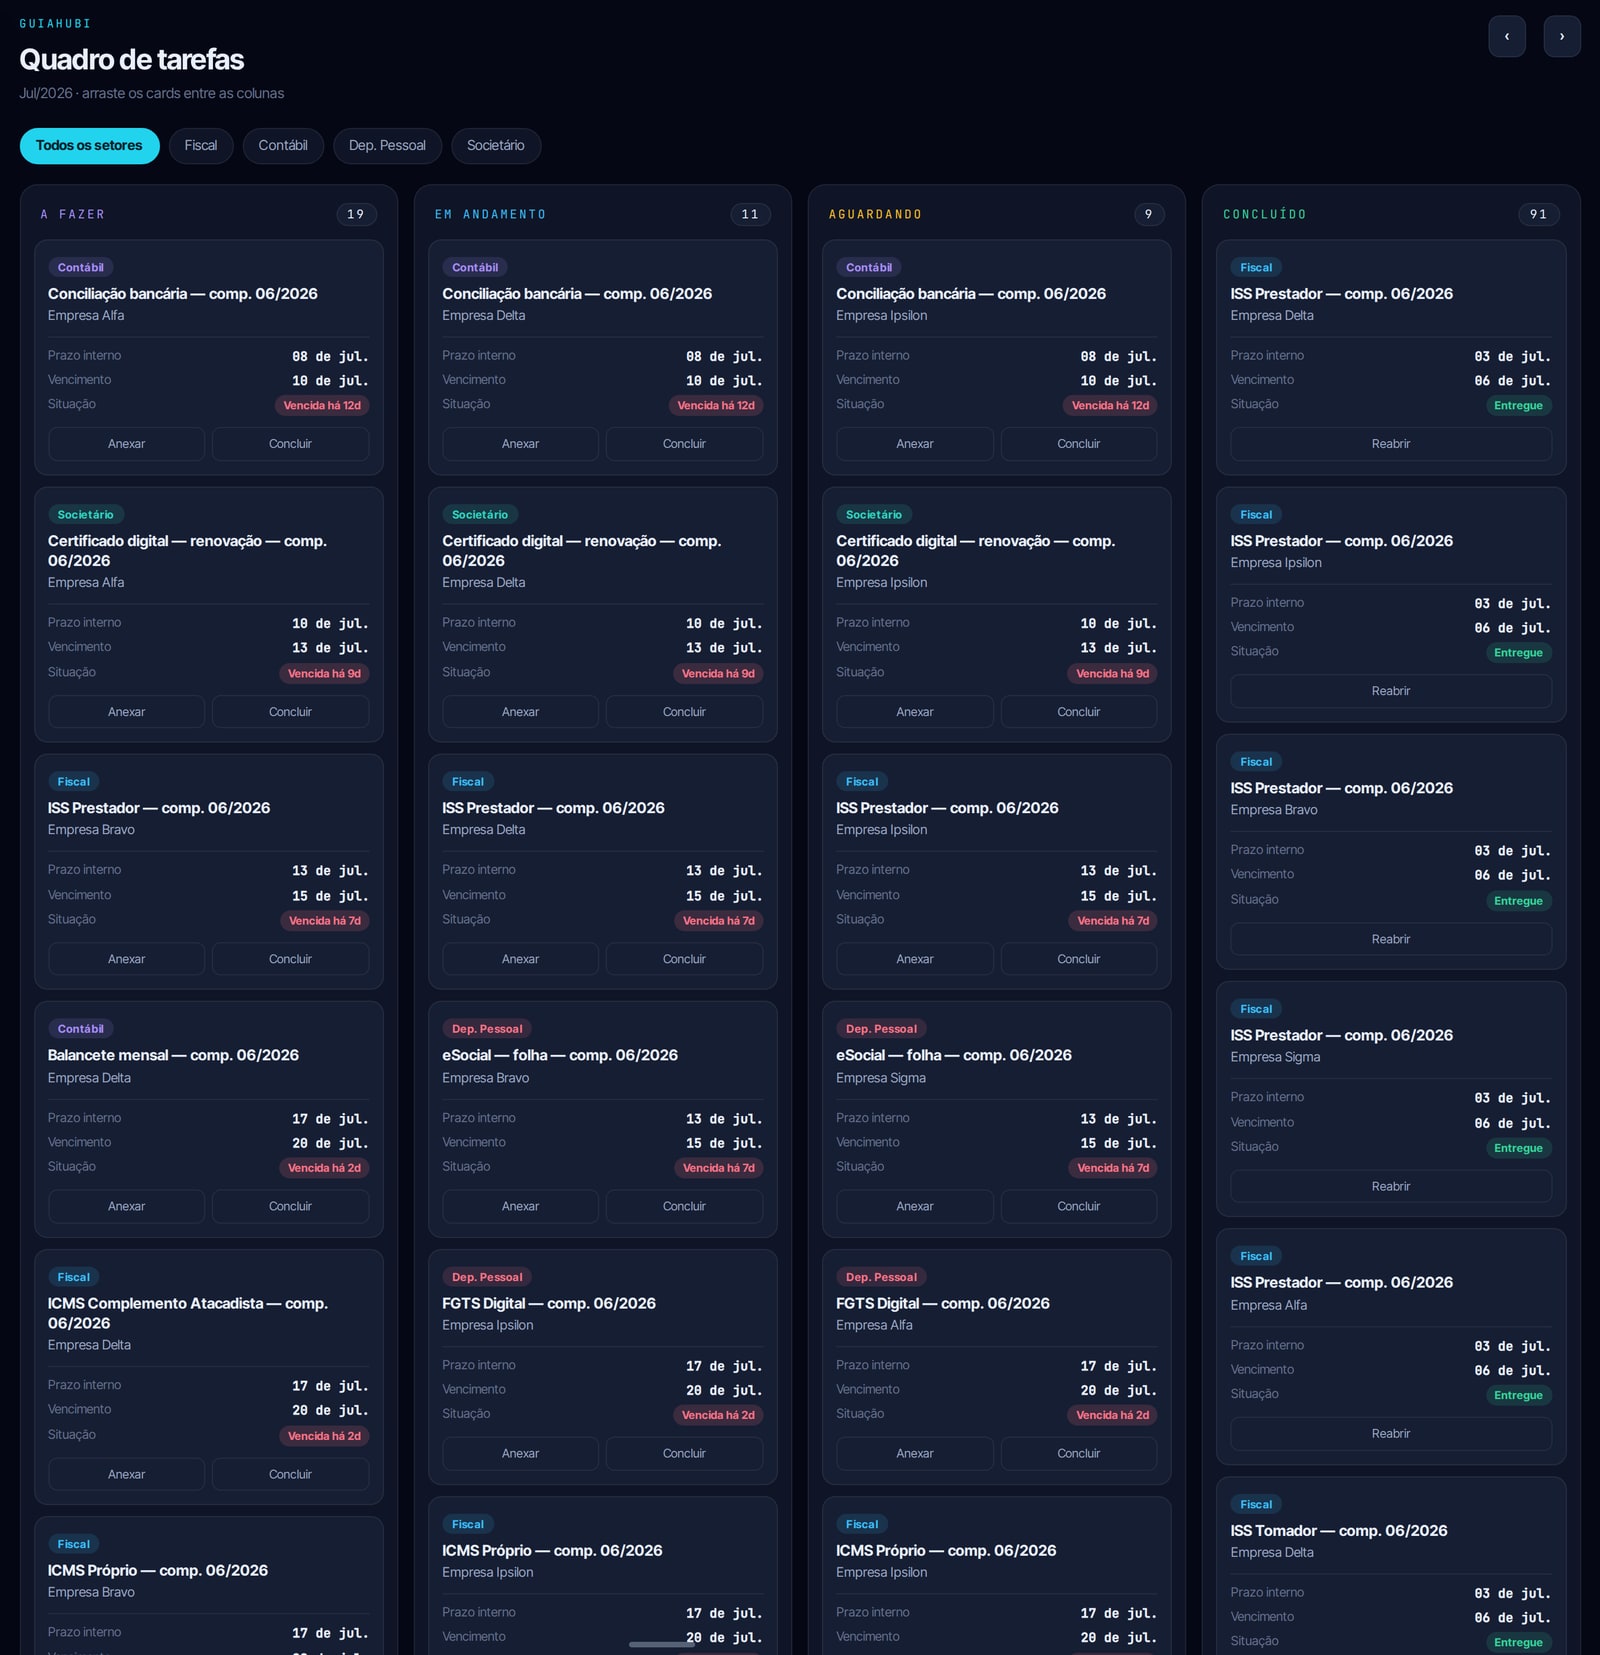This screenshot has height=1655, width=1600.
Task: Concluir FGTS Digital Empresa Ipsilon card
Action: (684, 1453)
